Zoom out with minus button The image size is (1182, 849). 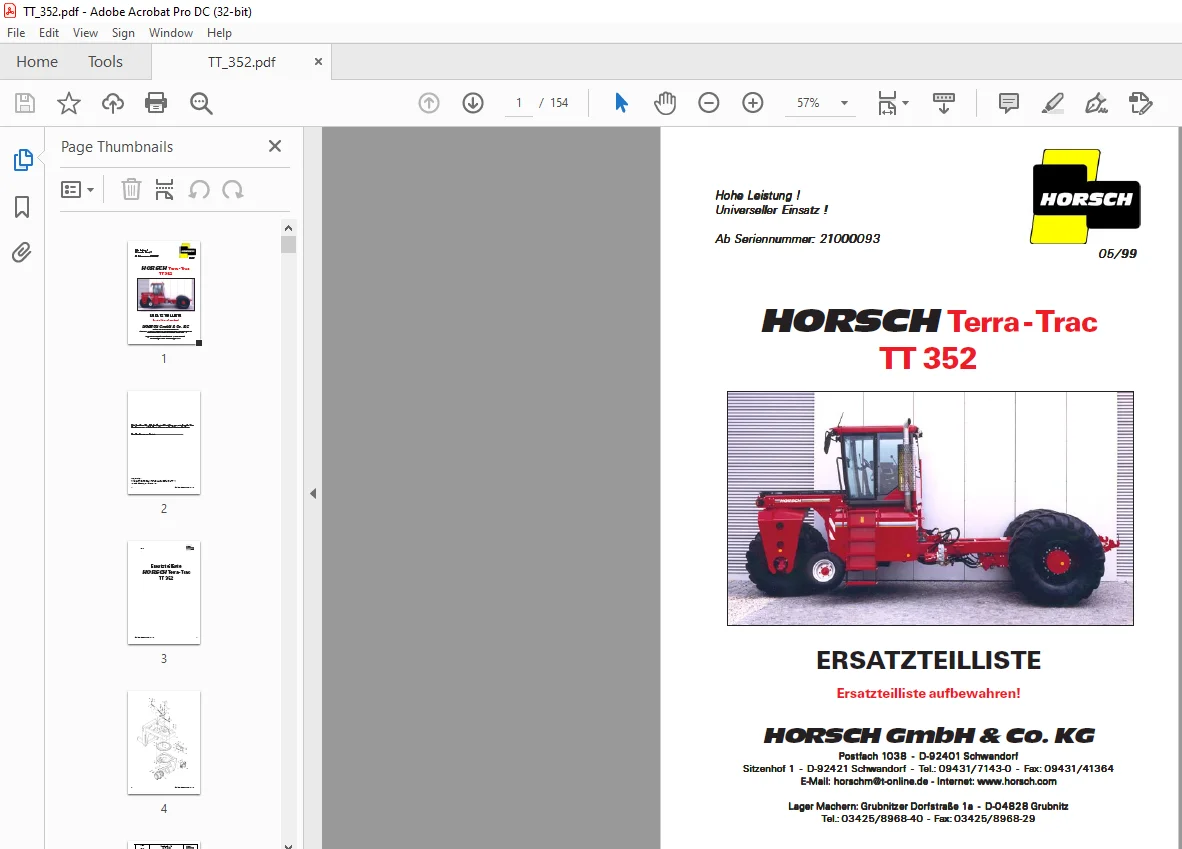pos(709,103)
